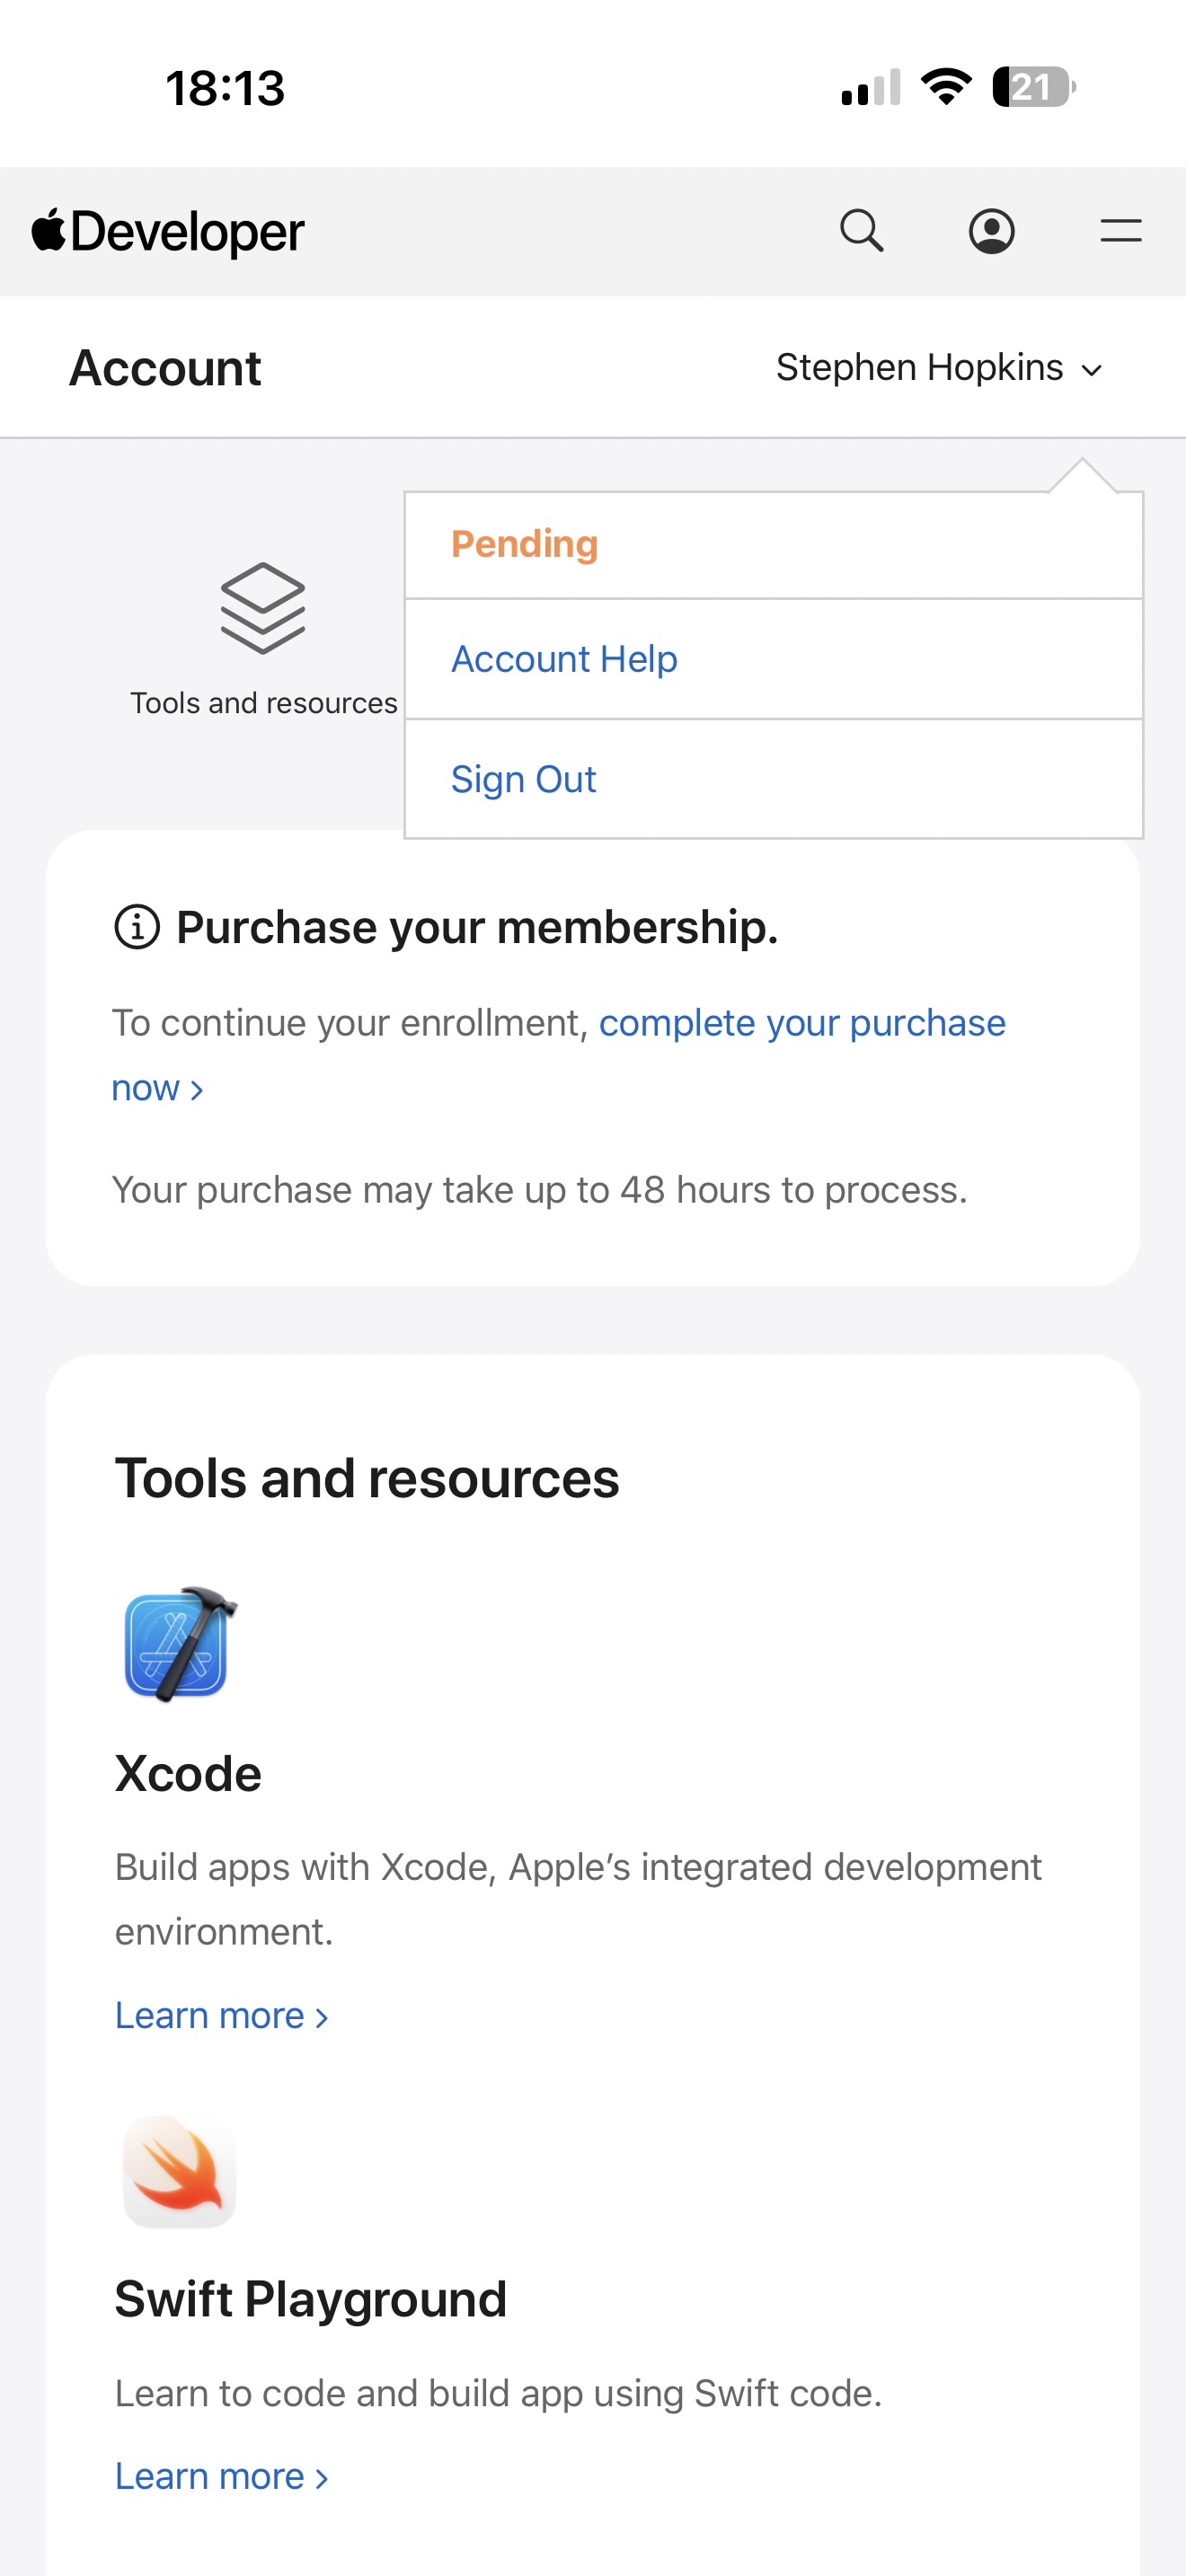Tap the account profile icon
This screenshot has width=1186, height=2576.
point(991,231)
